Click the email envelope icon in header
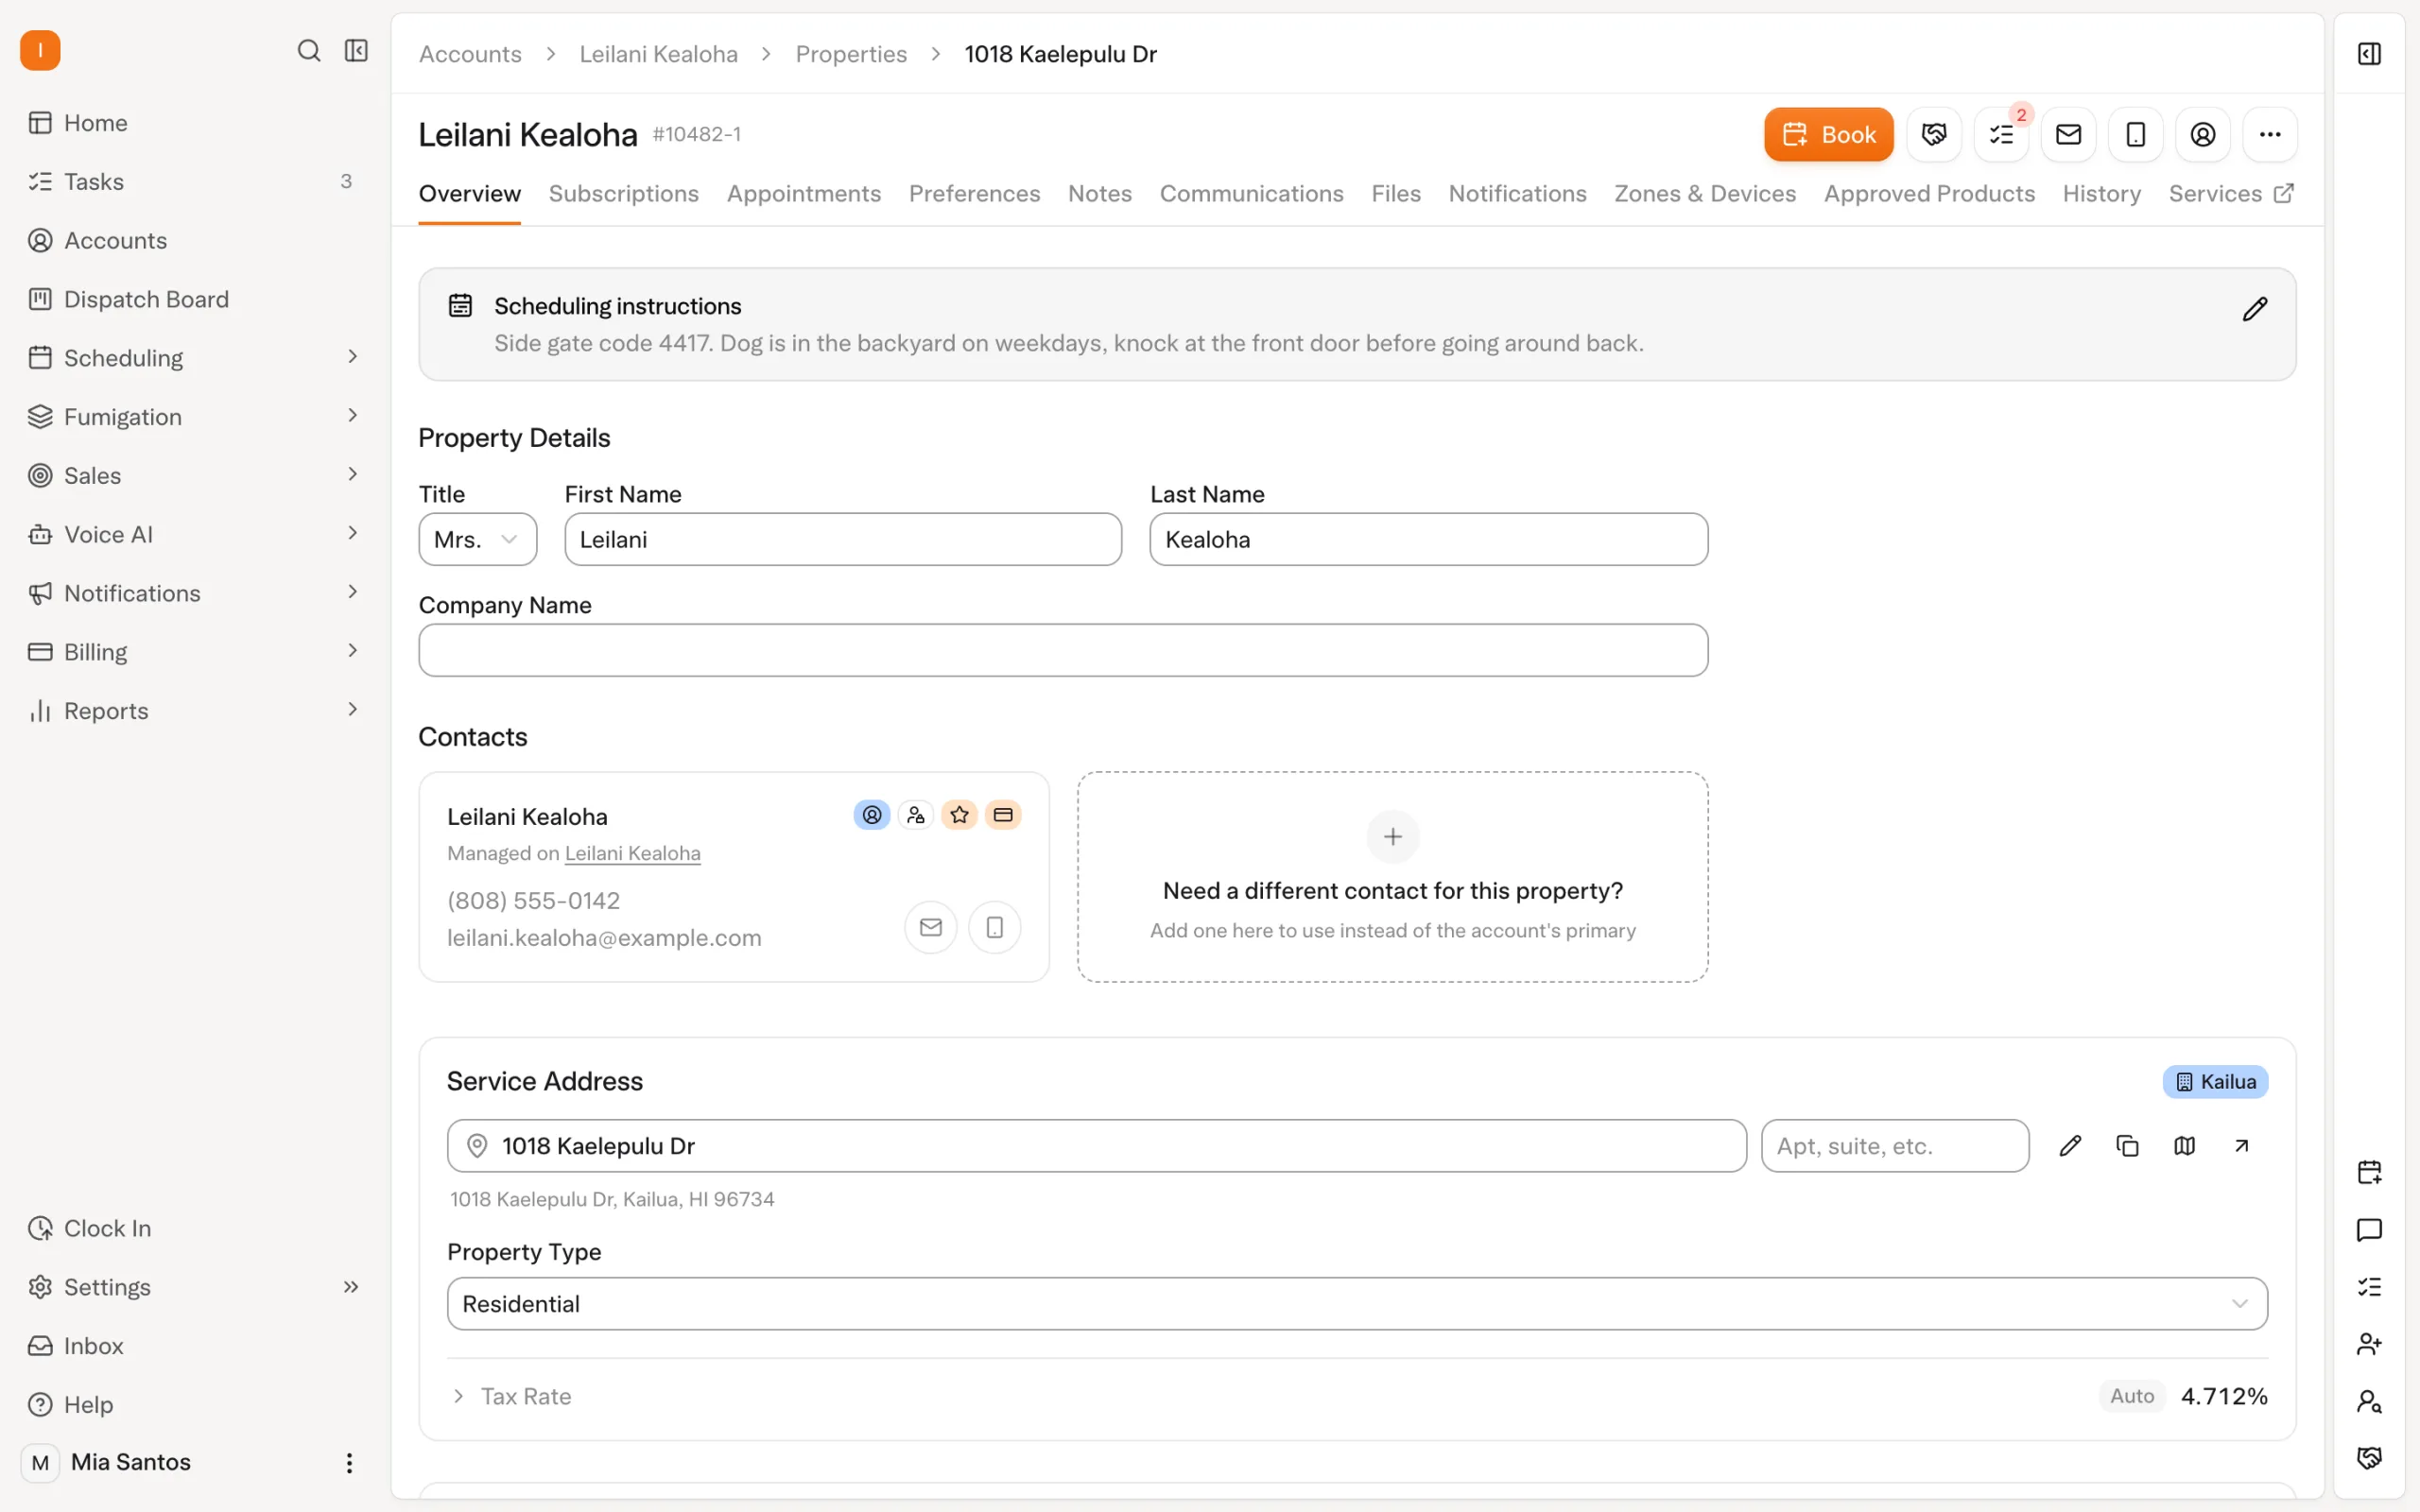 pos(2068,134)
